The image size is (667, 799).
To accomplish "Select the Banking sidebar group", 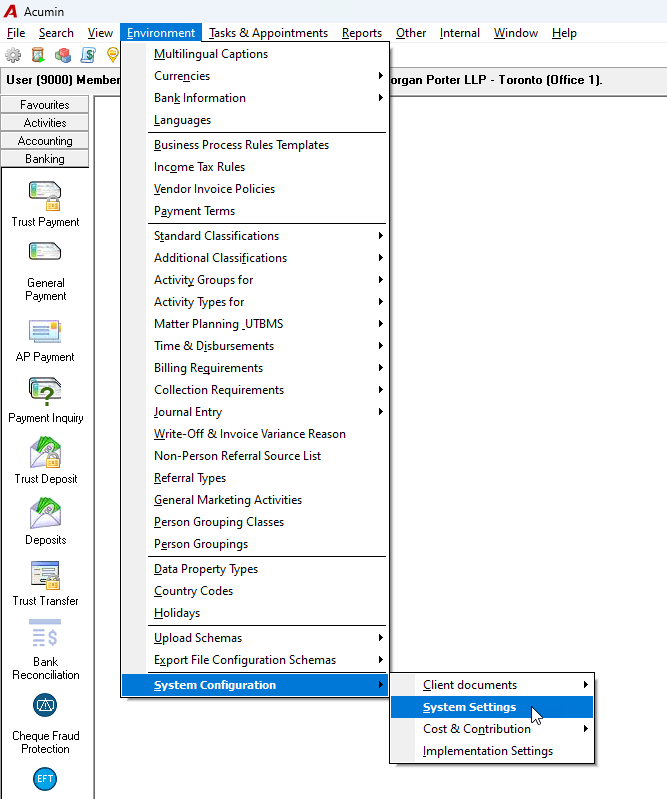I will (x=45, y=158).
